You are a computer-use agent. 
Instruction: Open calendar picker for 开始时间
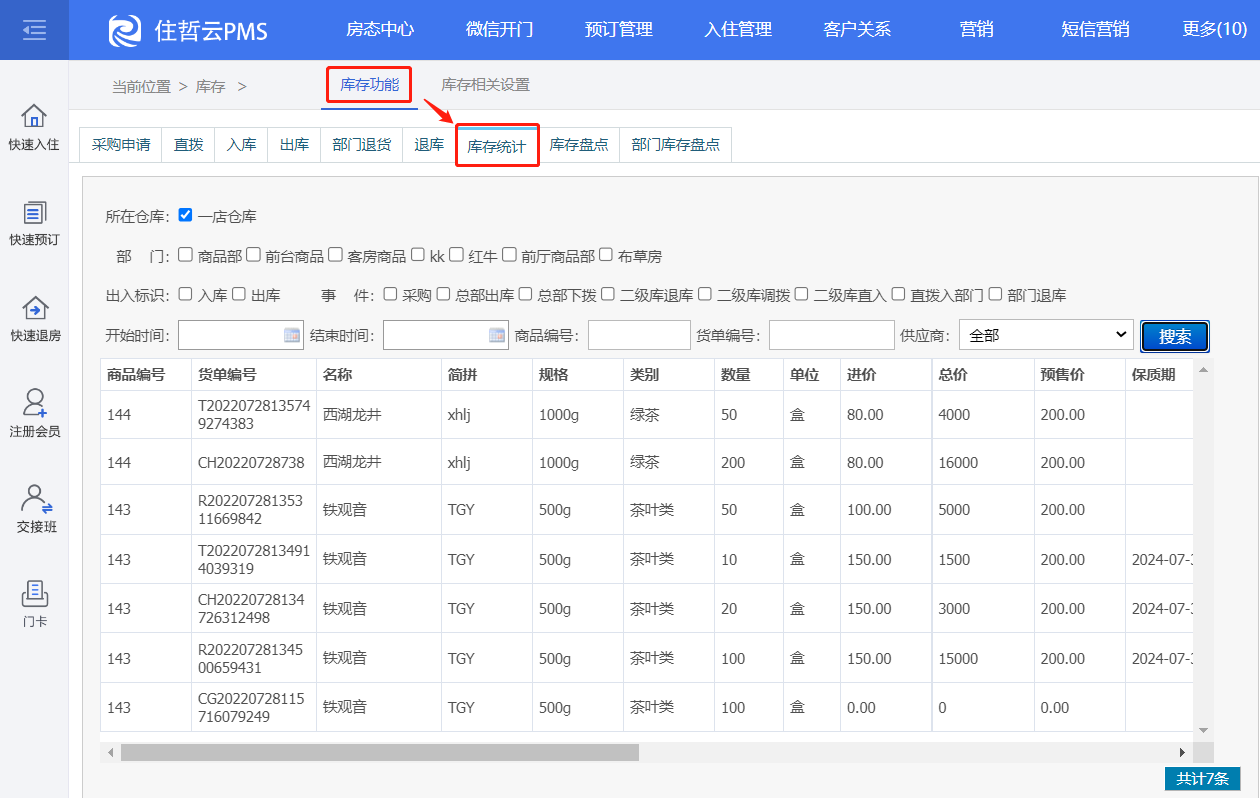(292, 335)
